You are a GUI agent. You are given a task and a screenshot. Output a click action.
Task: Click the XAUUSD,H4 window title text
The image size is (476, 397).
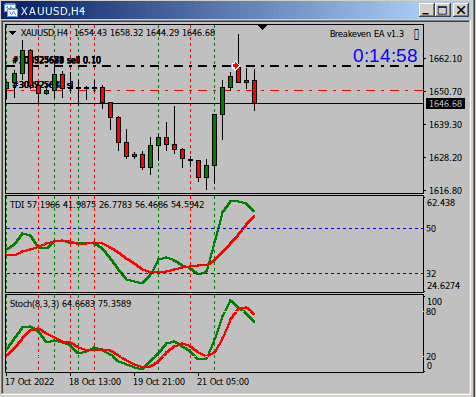coord(53,11)
